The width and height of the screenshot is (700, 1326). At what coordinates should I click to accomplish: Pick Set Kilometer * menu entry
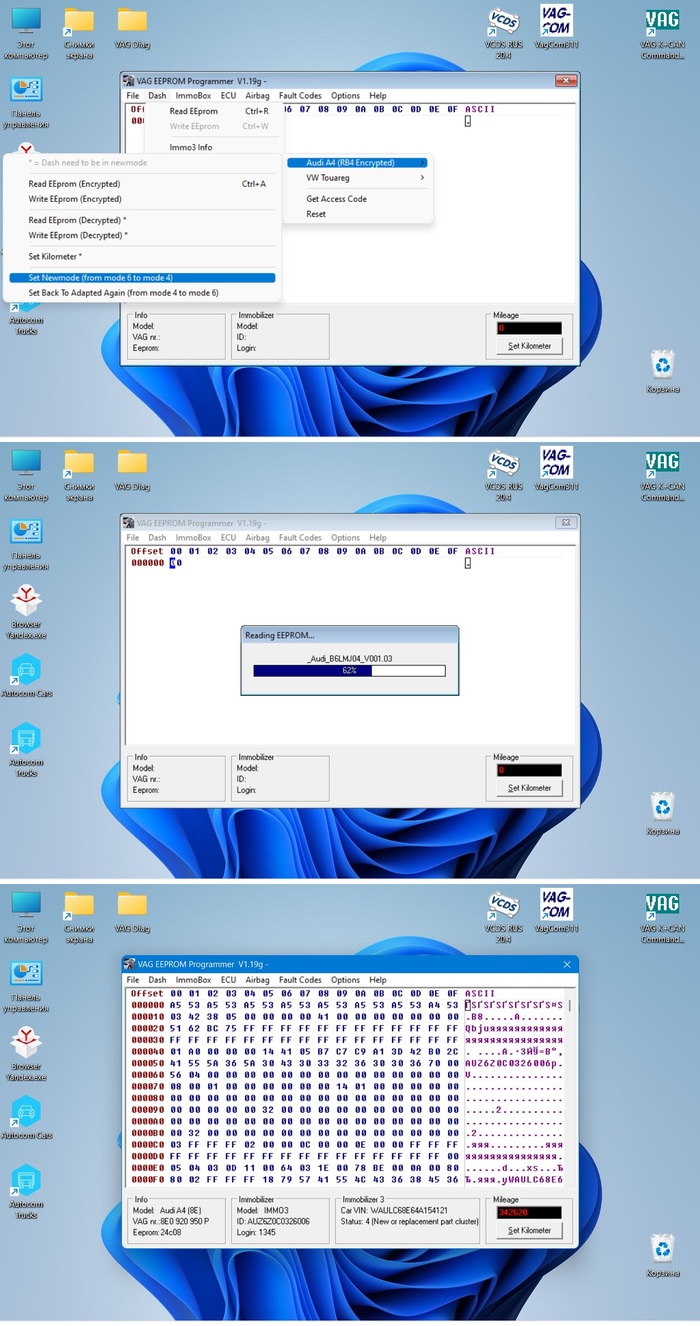click(142, 257)
